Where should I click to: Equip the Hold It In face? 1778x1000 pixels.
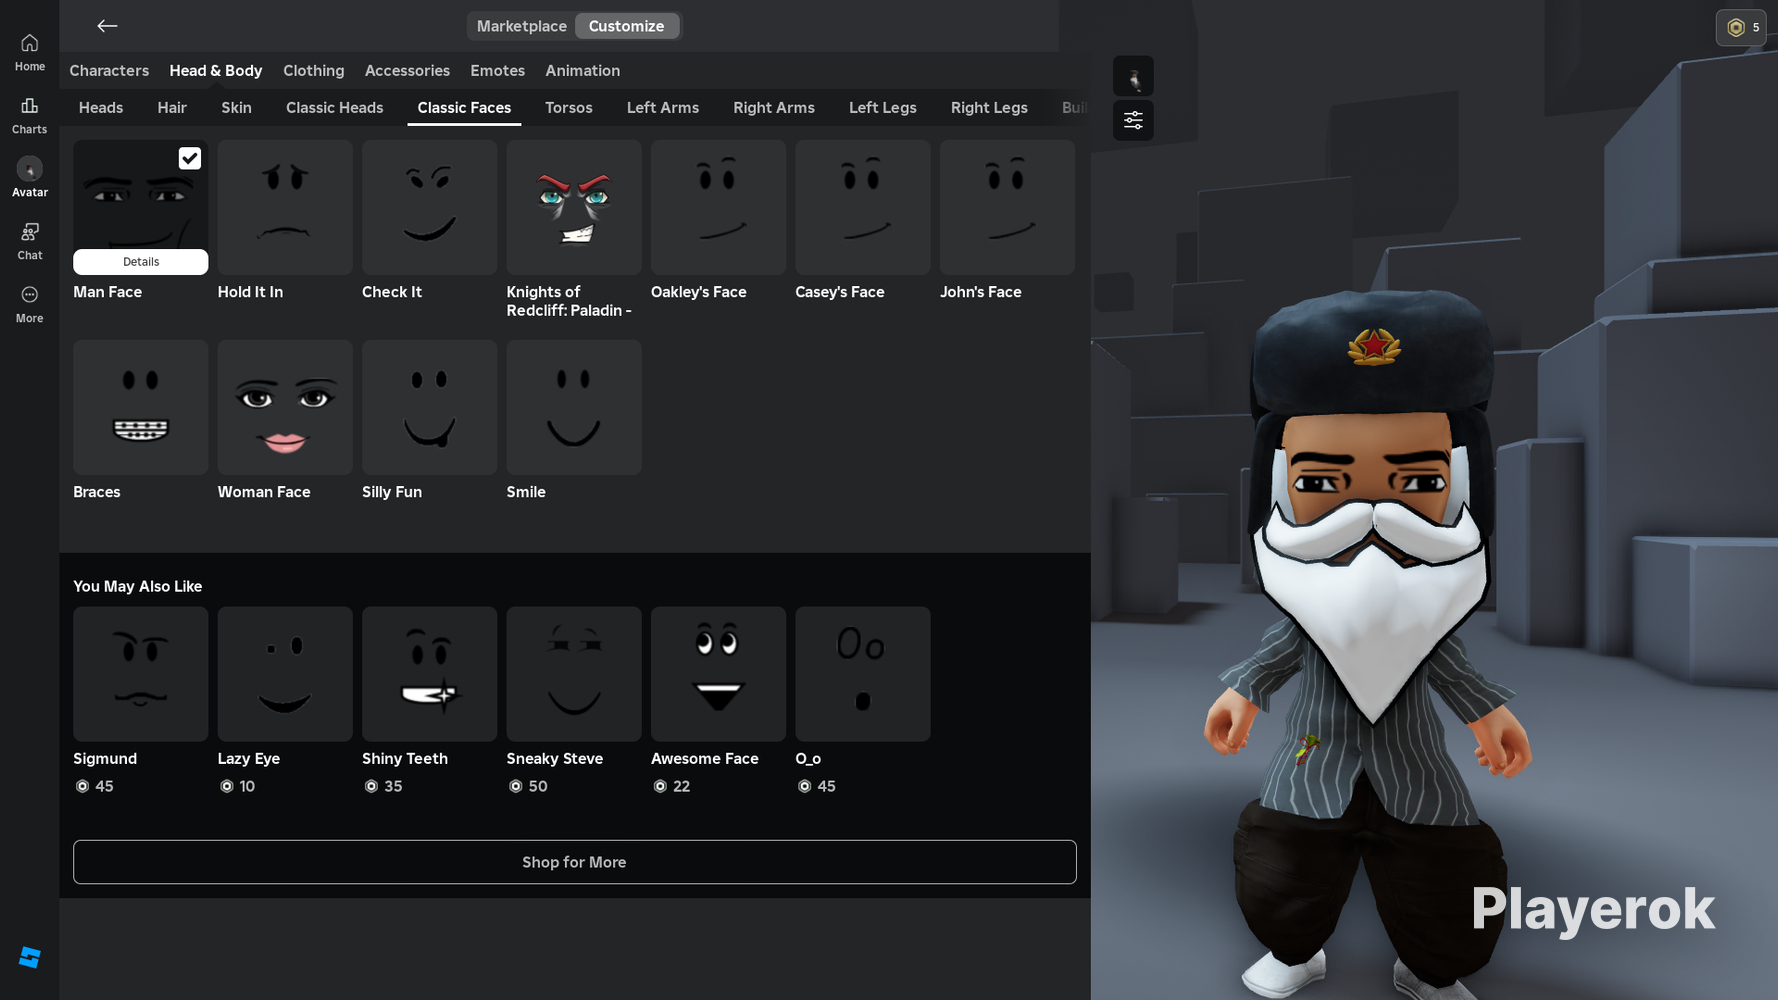coord(285,207)
